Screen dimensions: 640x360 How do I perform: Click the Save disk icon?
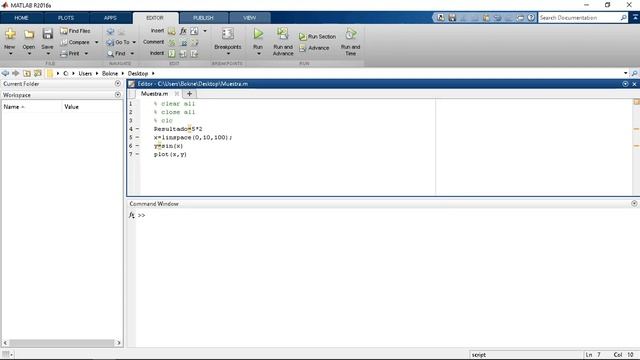(x=47, y=34)
